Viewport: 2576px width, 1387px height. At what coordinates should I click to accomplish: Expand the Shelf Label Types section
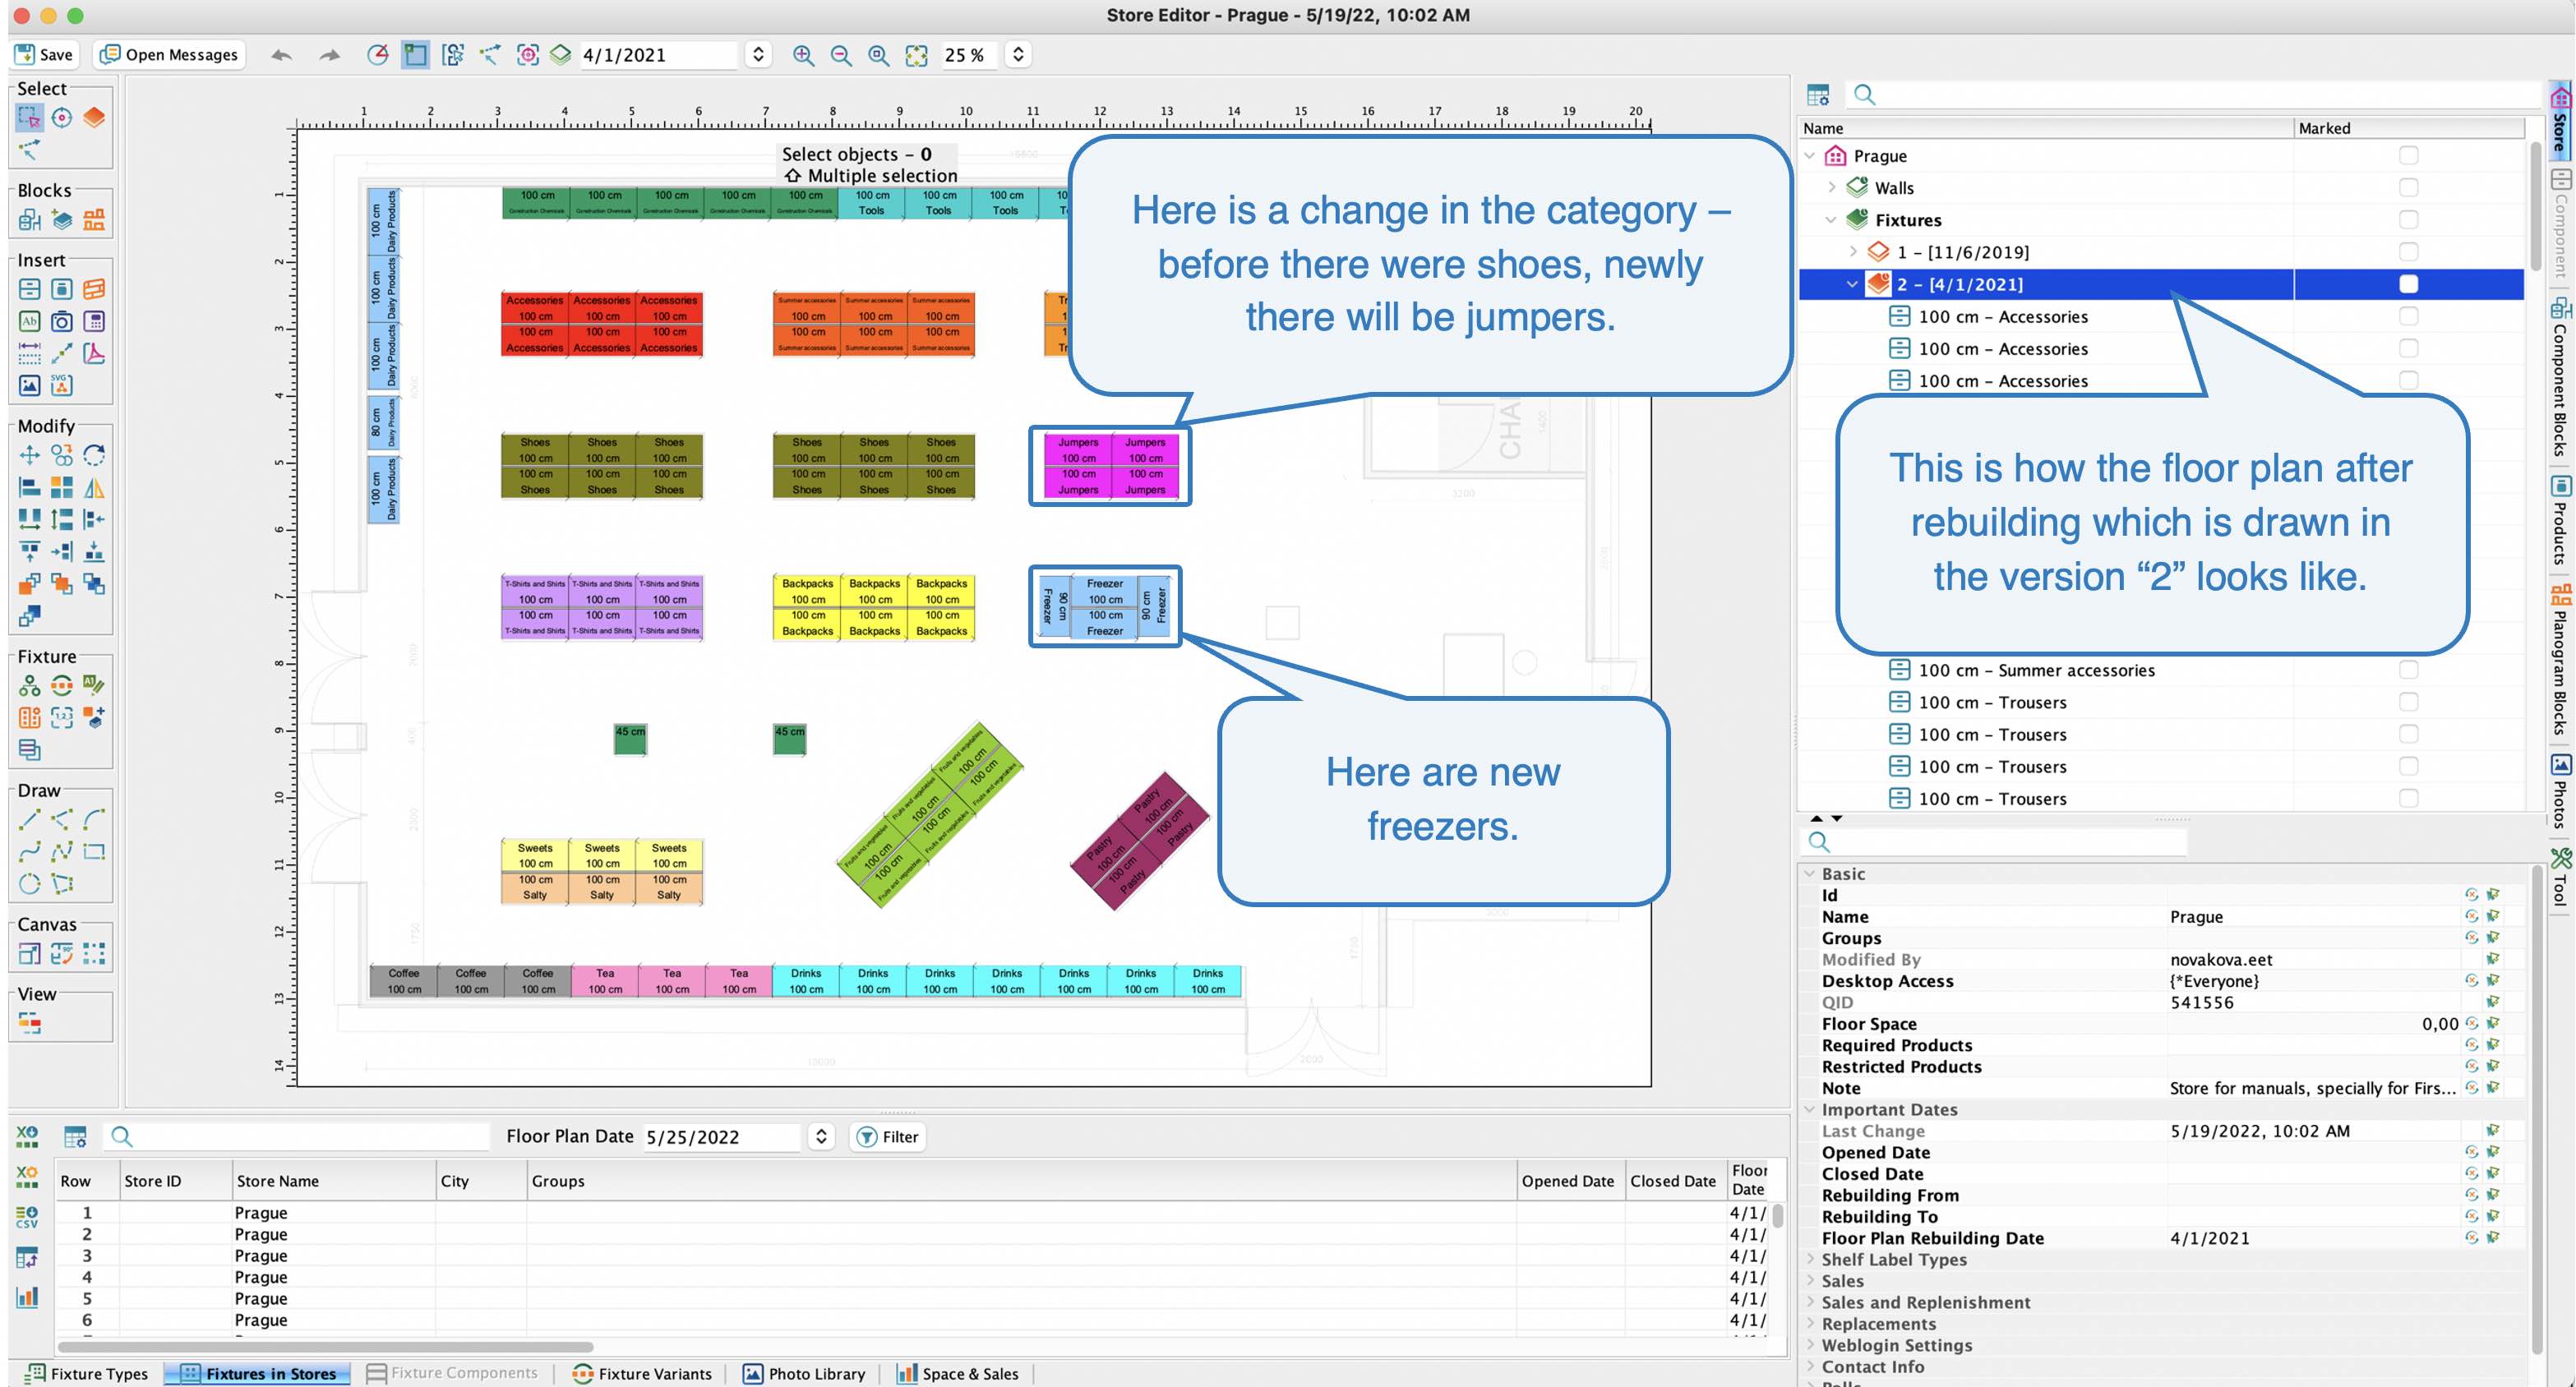(x=1810, y=1260)
